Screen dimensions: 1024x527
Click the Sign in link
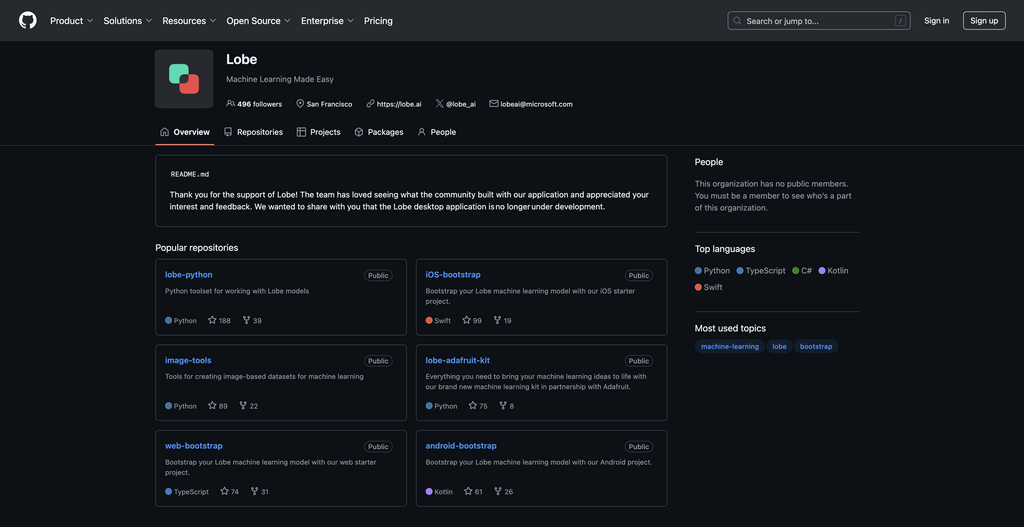936,21
